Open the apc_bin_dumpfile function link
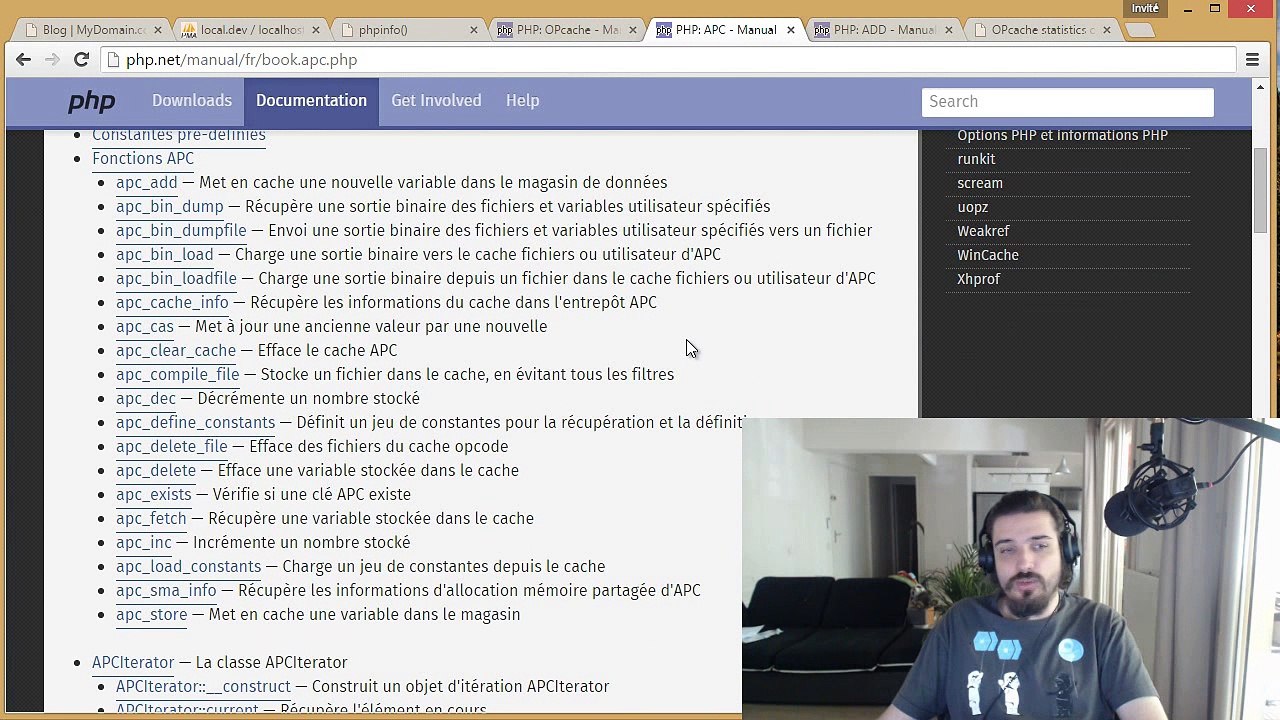The image size is (1280, 720). point(181,231)
